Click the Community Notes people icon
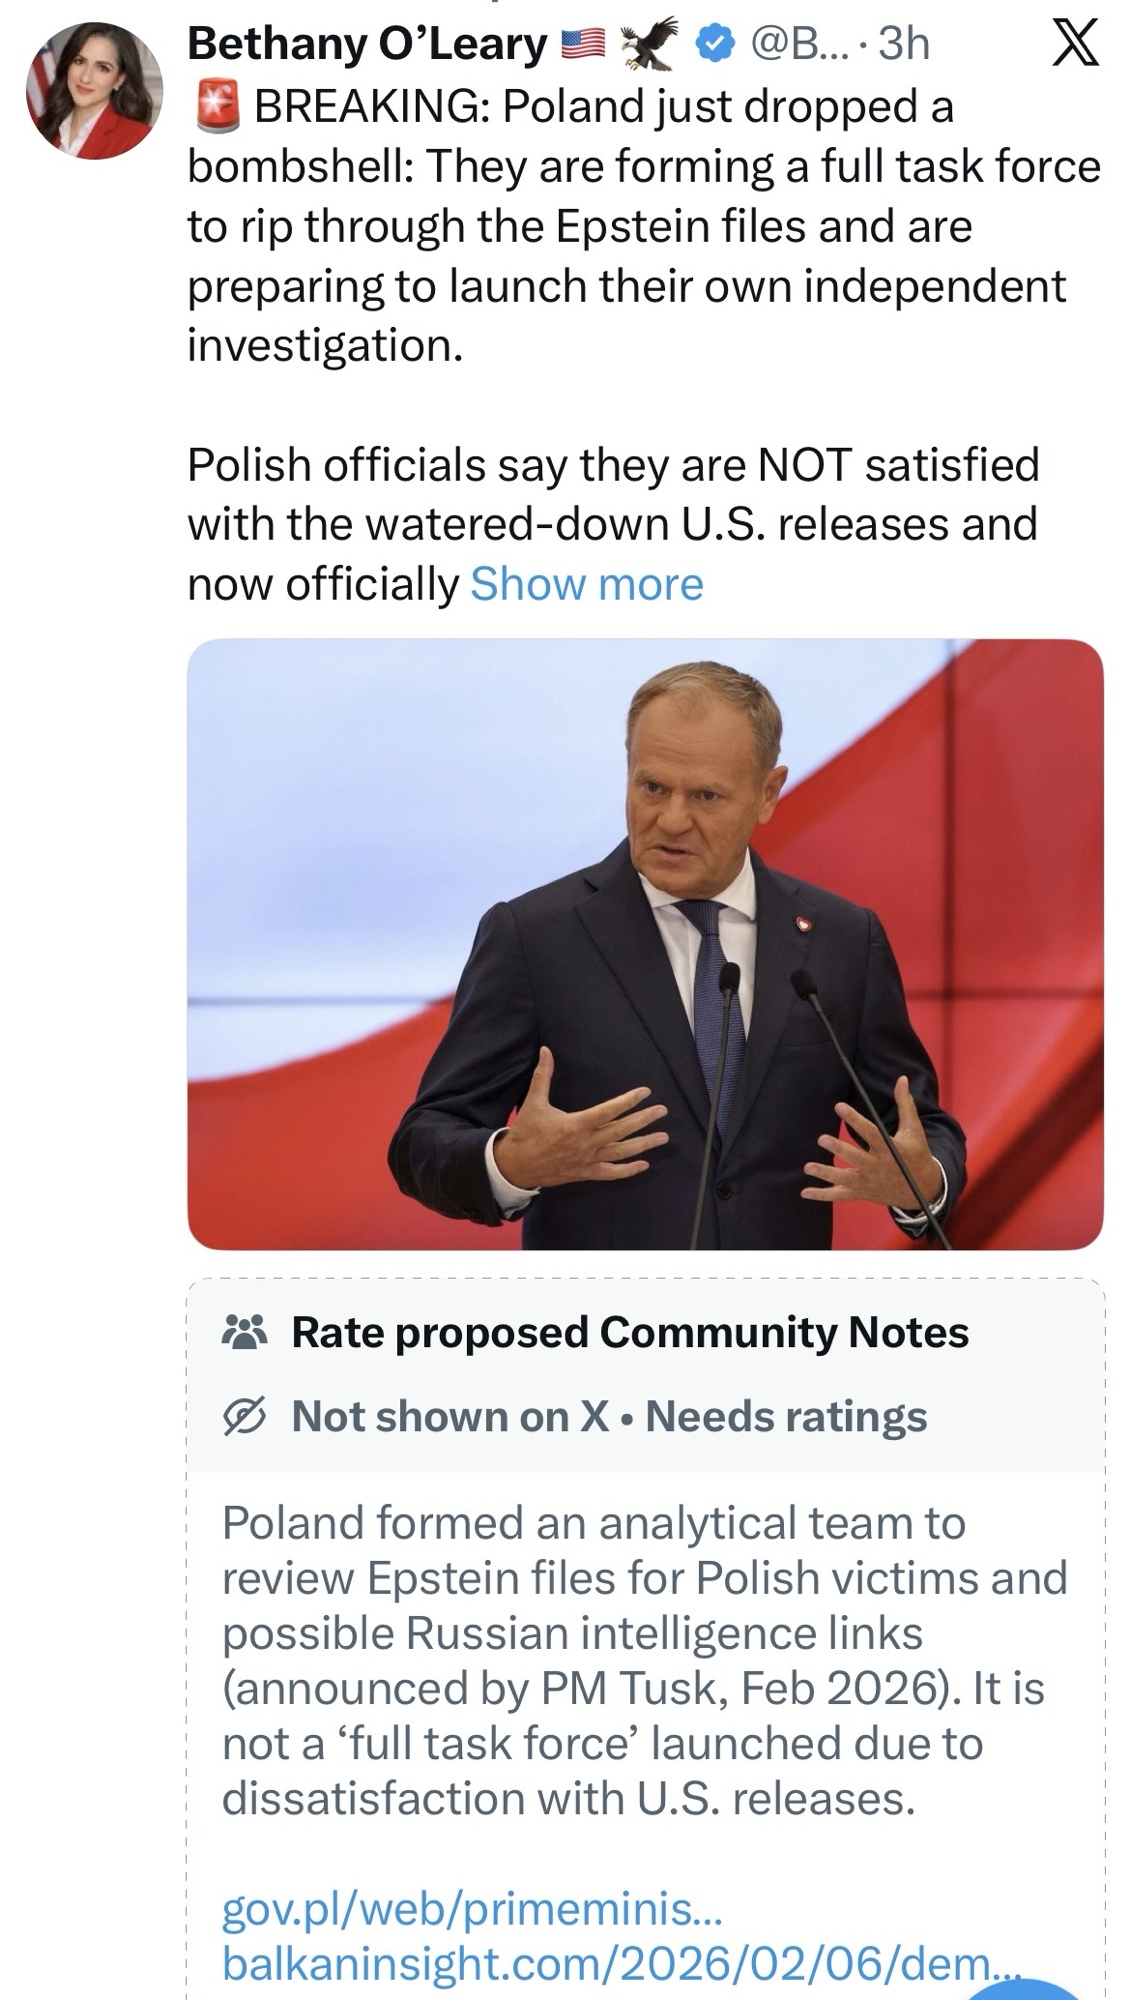The width and height of the screenshot is (1131, 2000). click(x=244, y=1332)
